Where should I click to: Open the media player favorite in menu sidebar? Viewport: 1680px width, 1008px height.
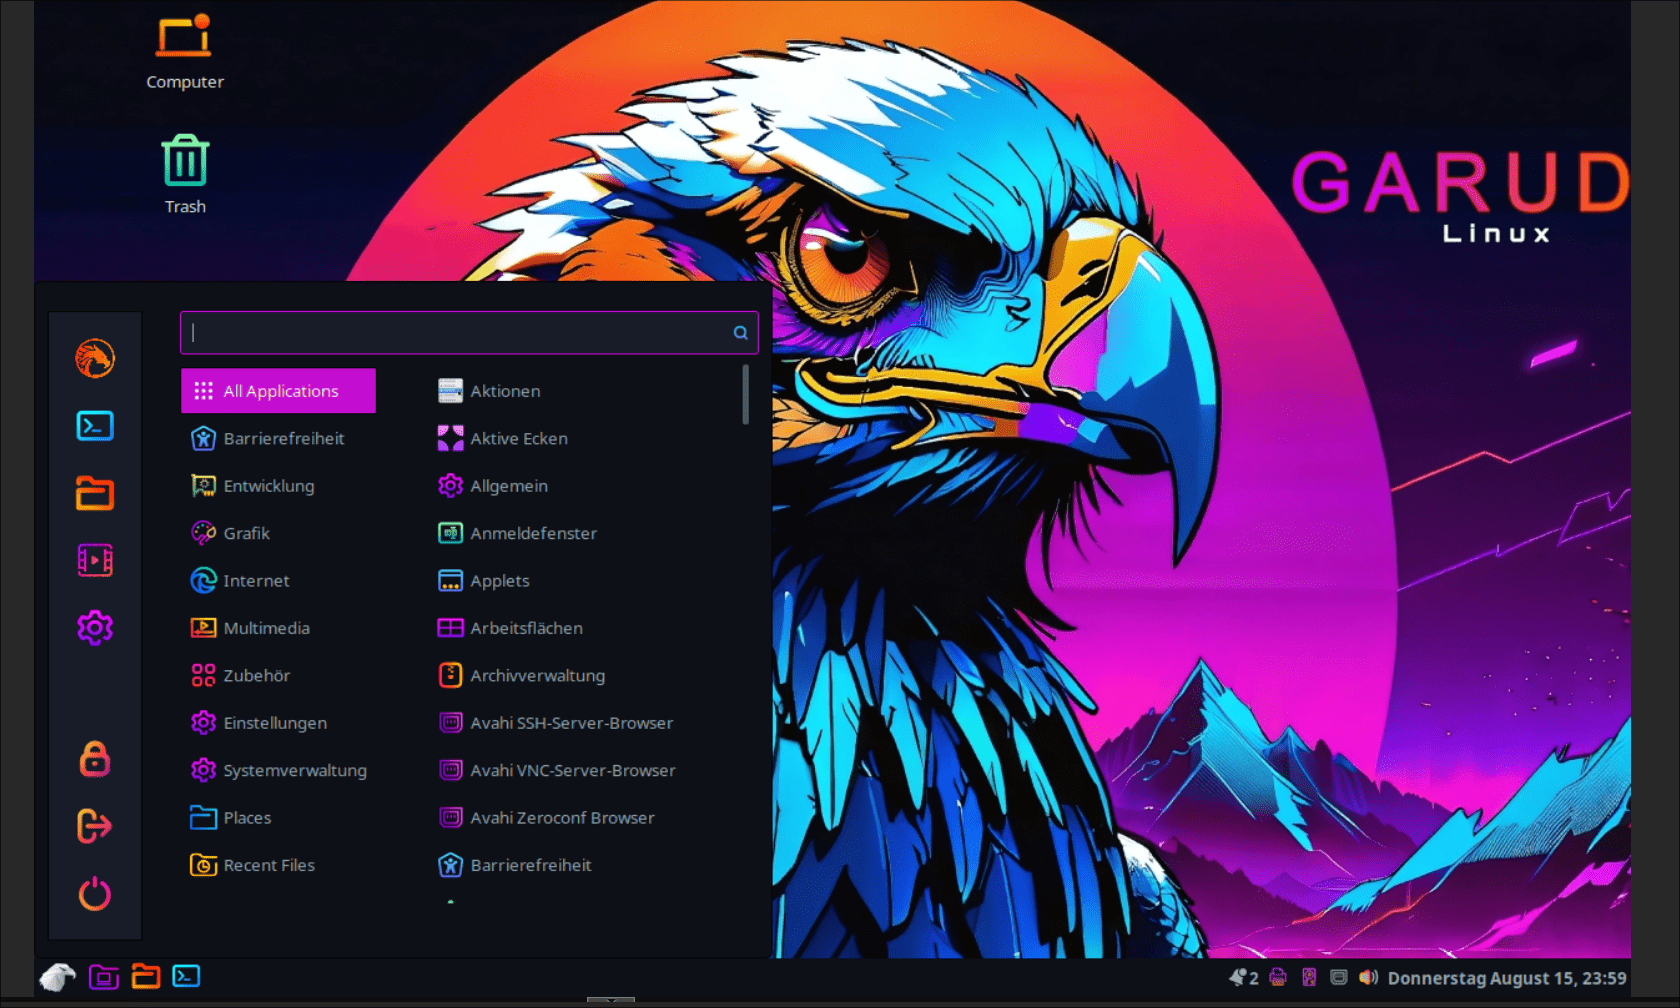[x=95, y=560]
